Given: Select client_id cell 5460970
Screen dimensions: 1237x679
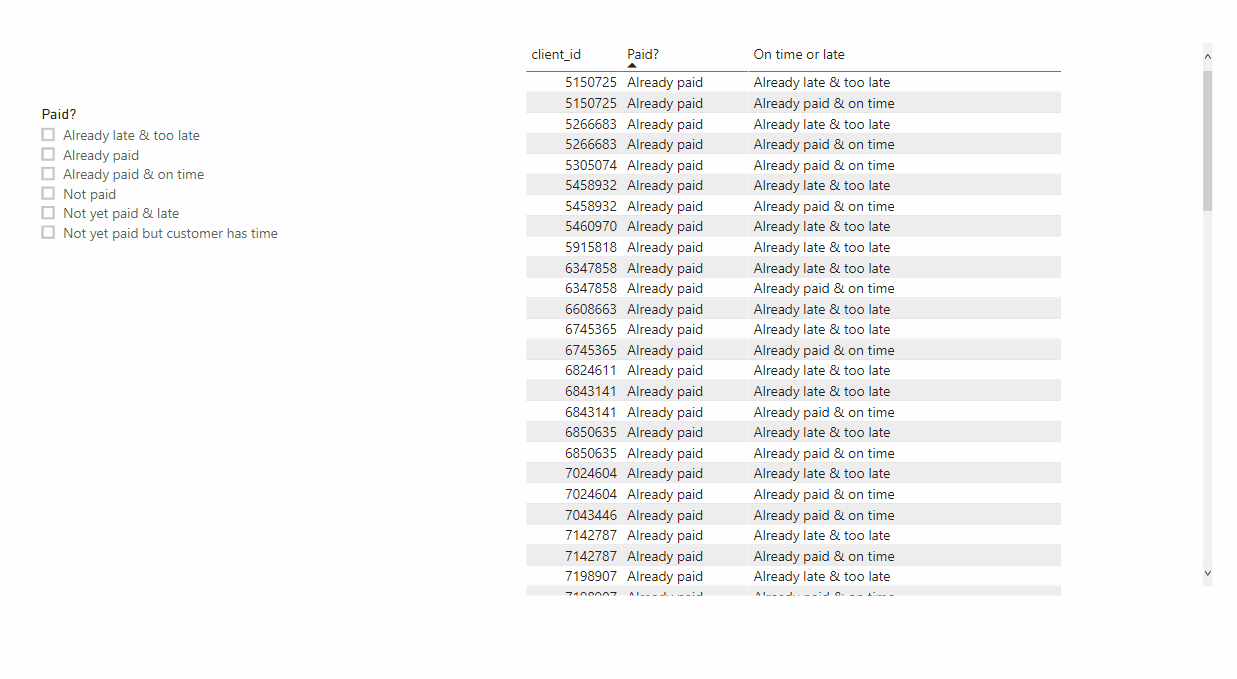Looking at the screenshot, I should coord(591,226).
